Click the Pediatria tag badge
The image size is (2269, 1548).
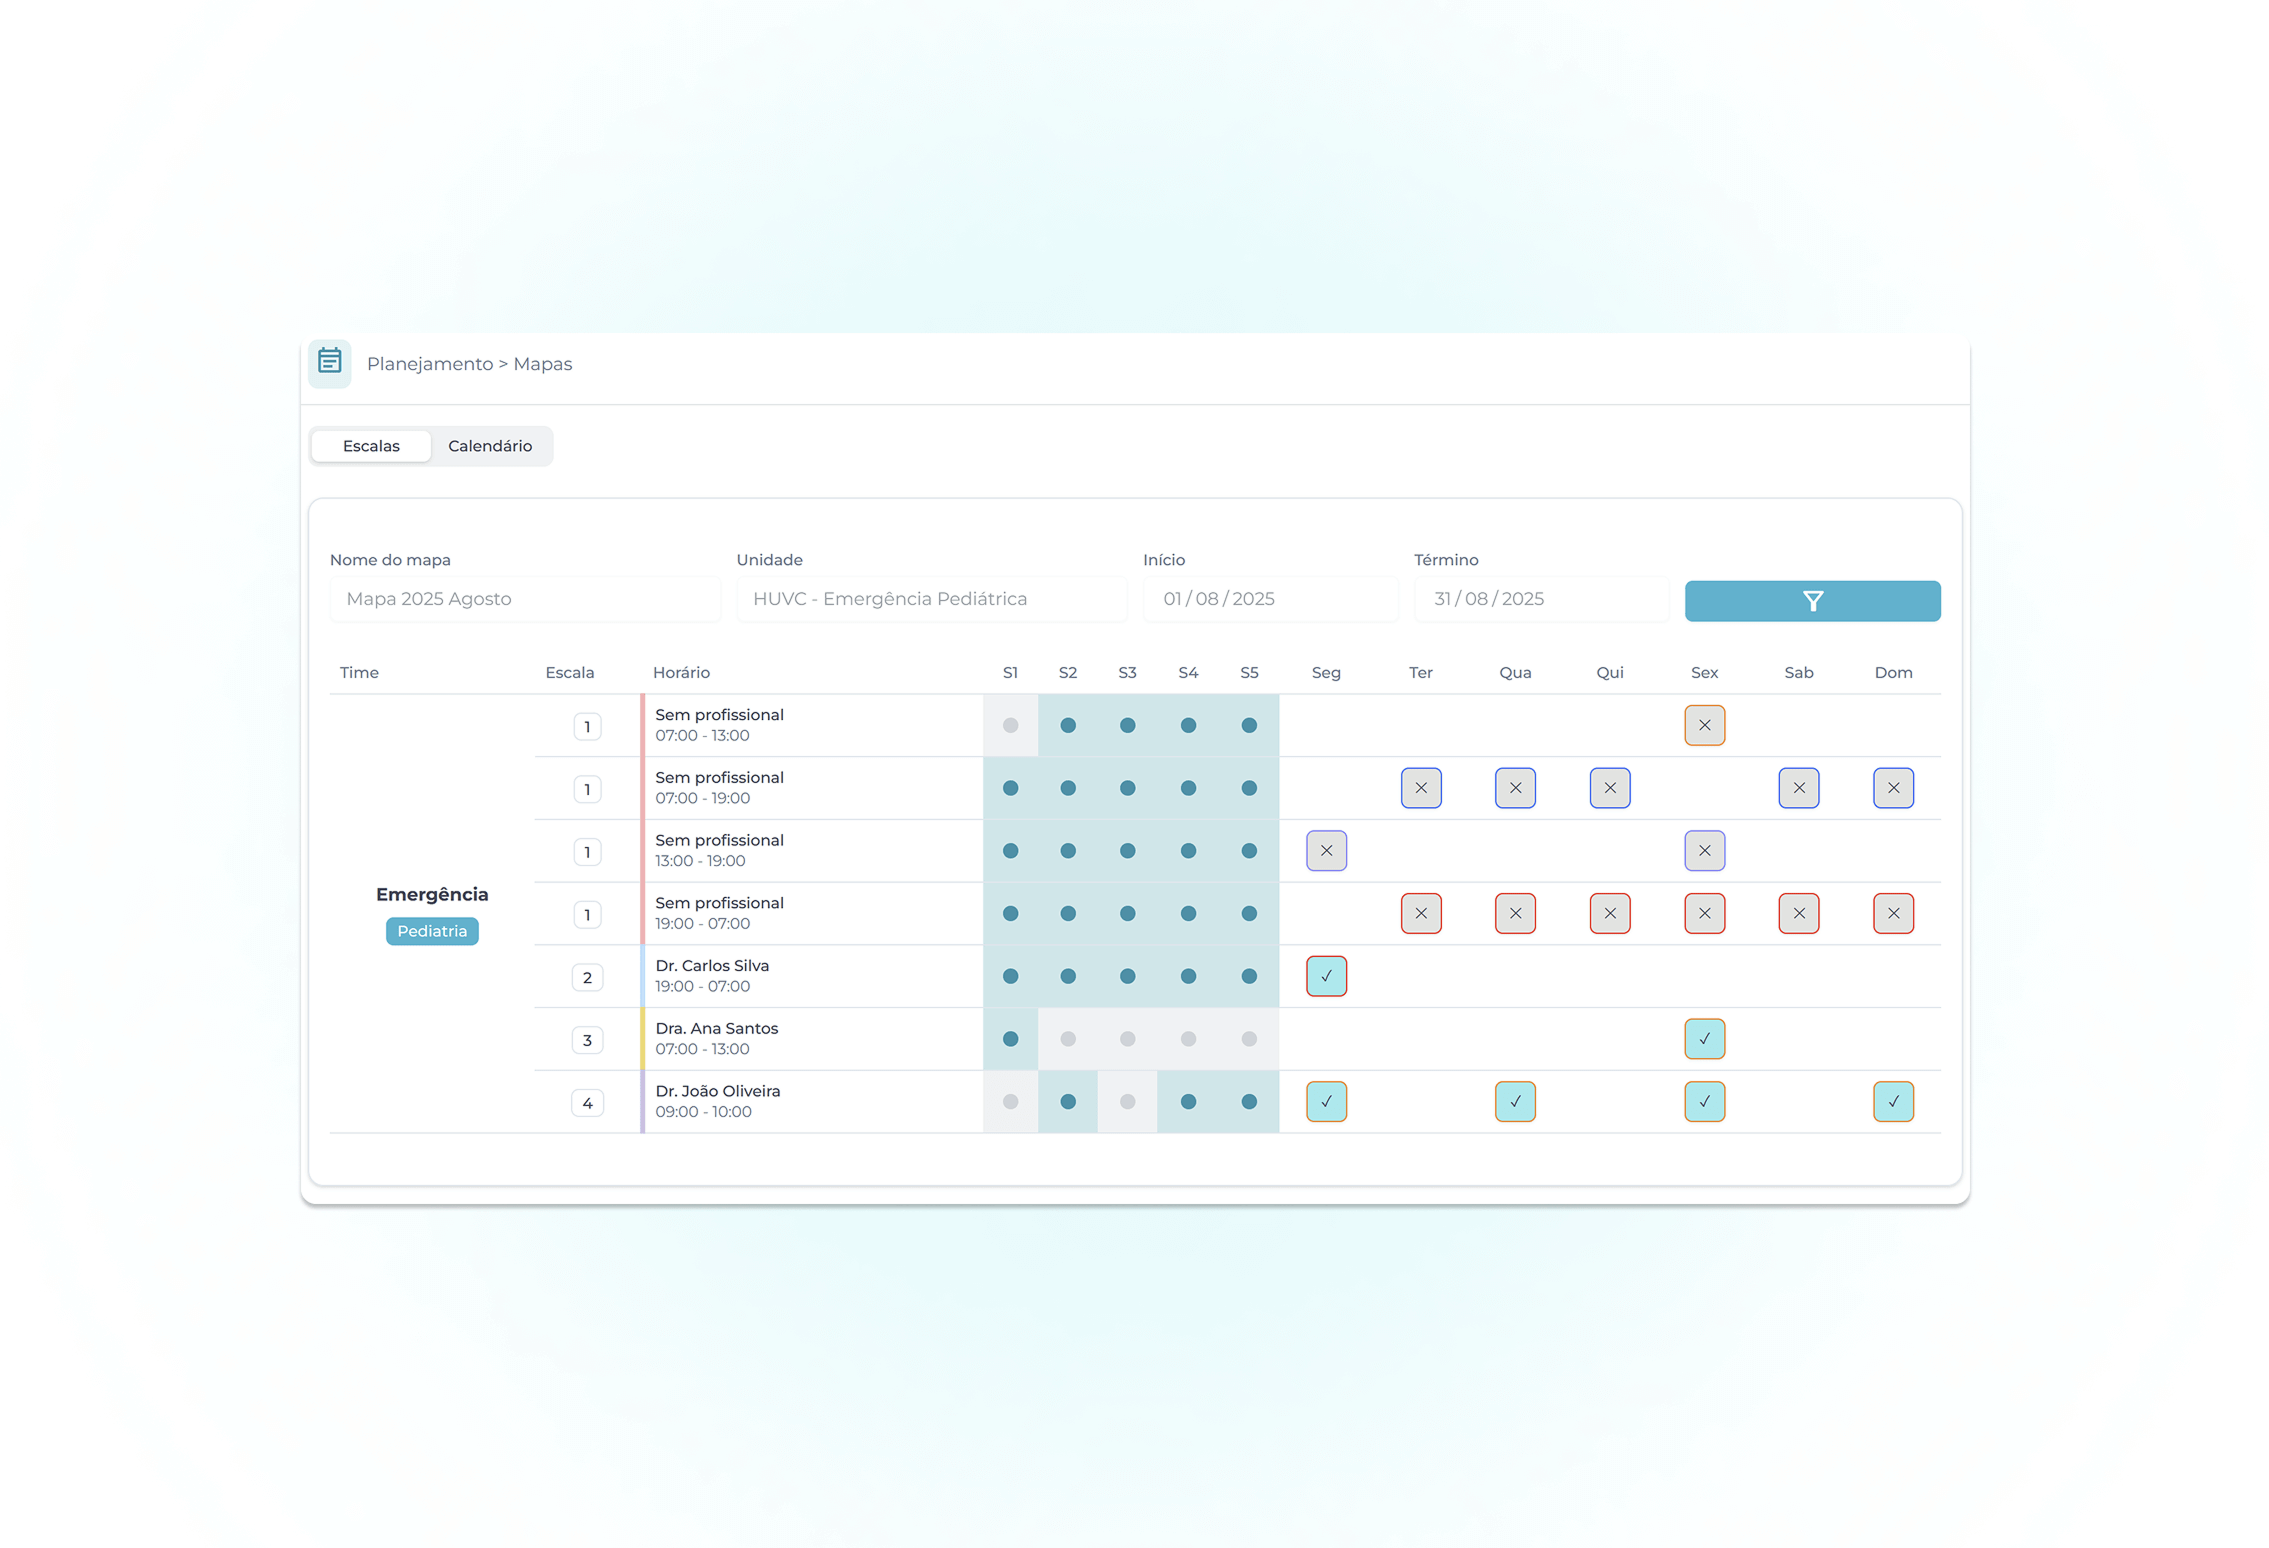pyautogui.click(x=431, y=931)
